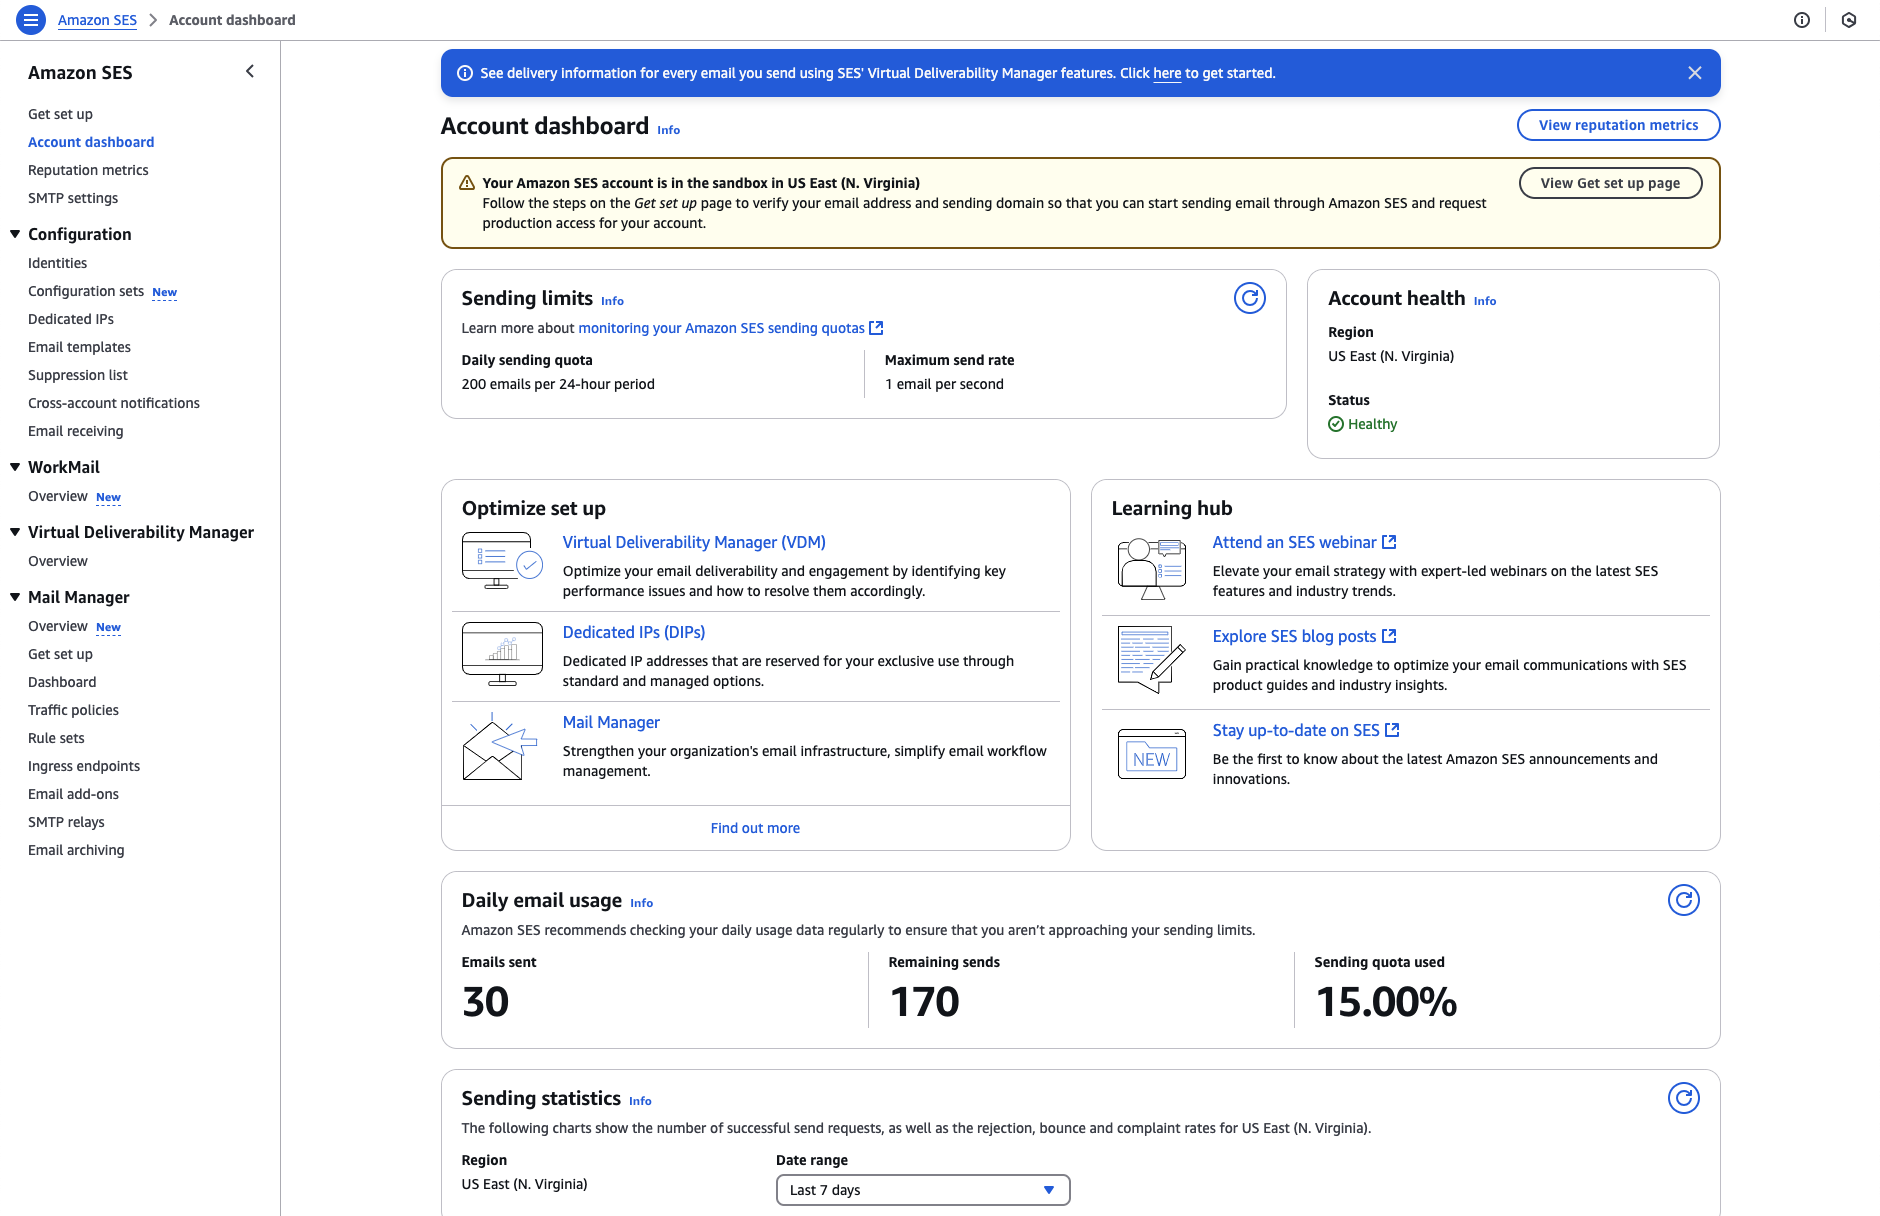This screenshot has width=1880, height=1216.
Task: Open Dedicated IPs (DIPs) link
Action: pyautogui.click(x=634, y=632)
